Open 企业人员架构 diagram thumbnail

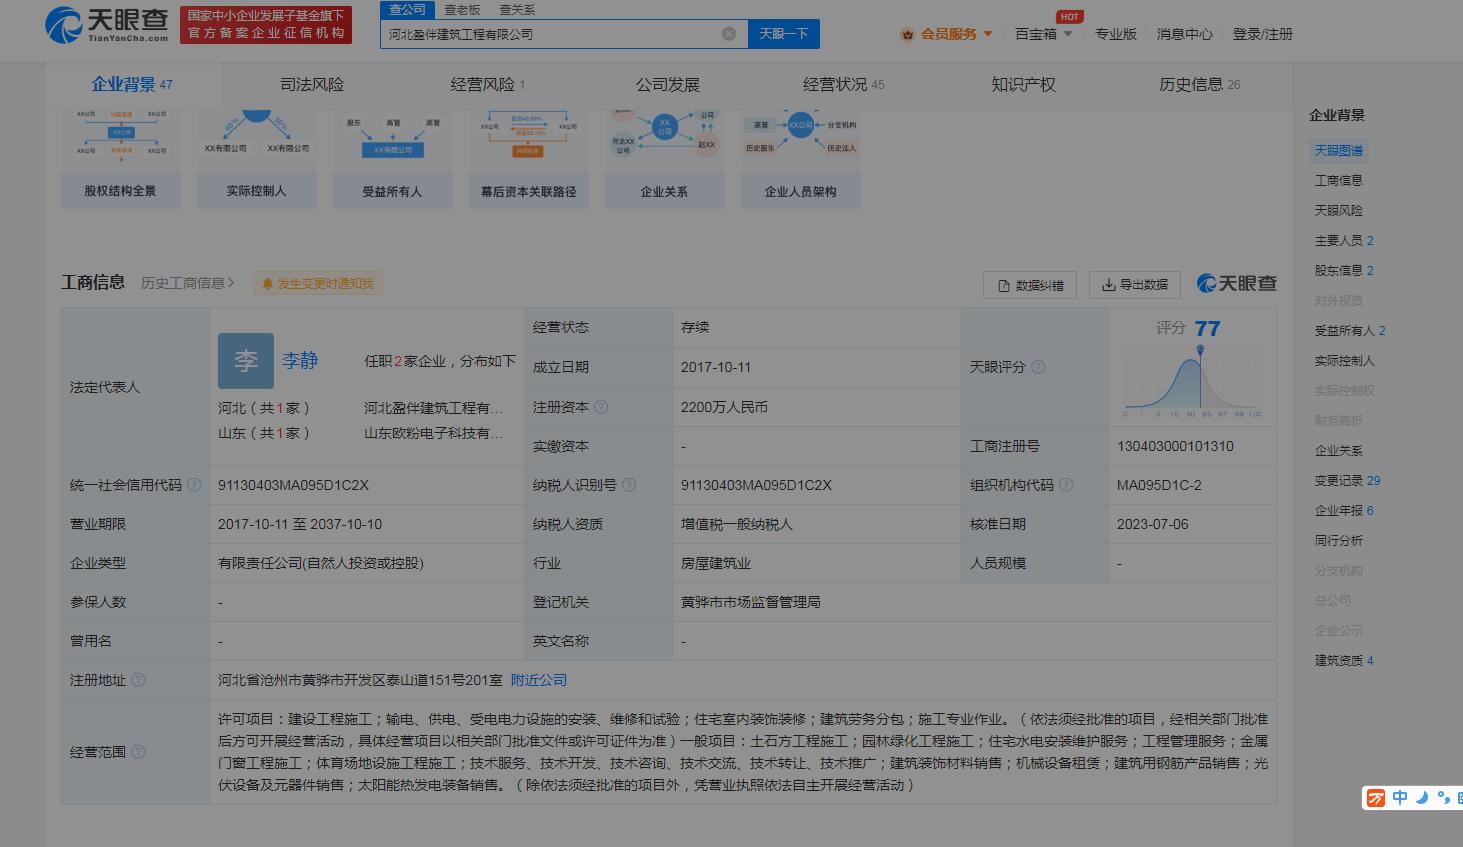click(x=801, y=158)
